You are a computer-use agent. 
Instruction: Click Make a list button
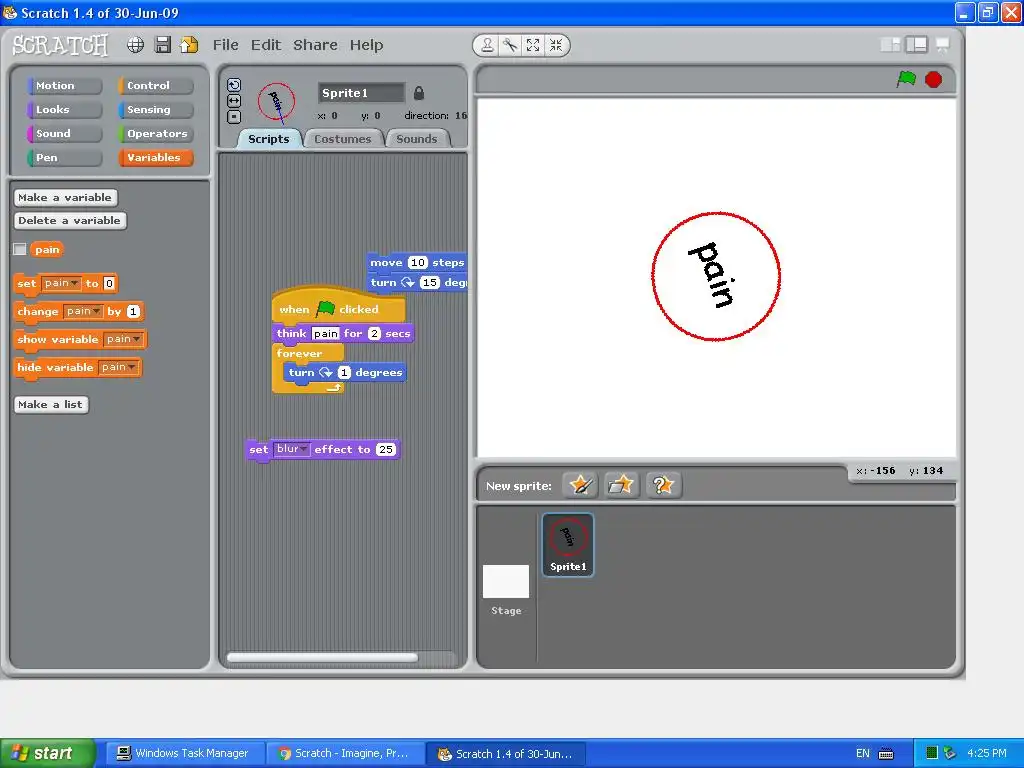[51, 405]
